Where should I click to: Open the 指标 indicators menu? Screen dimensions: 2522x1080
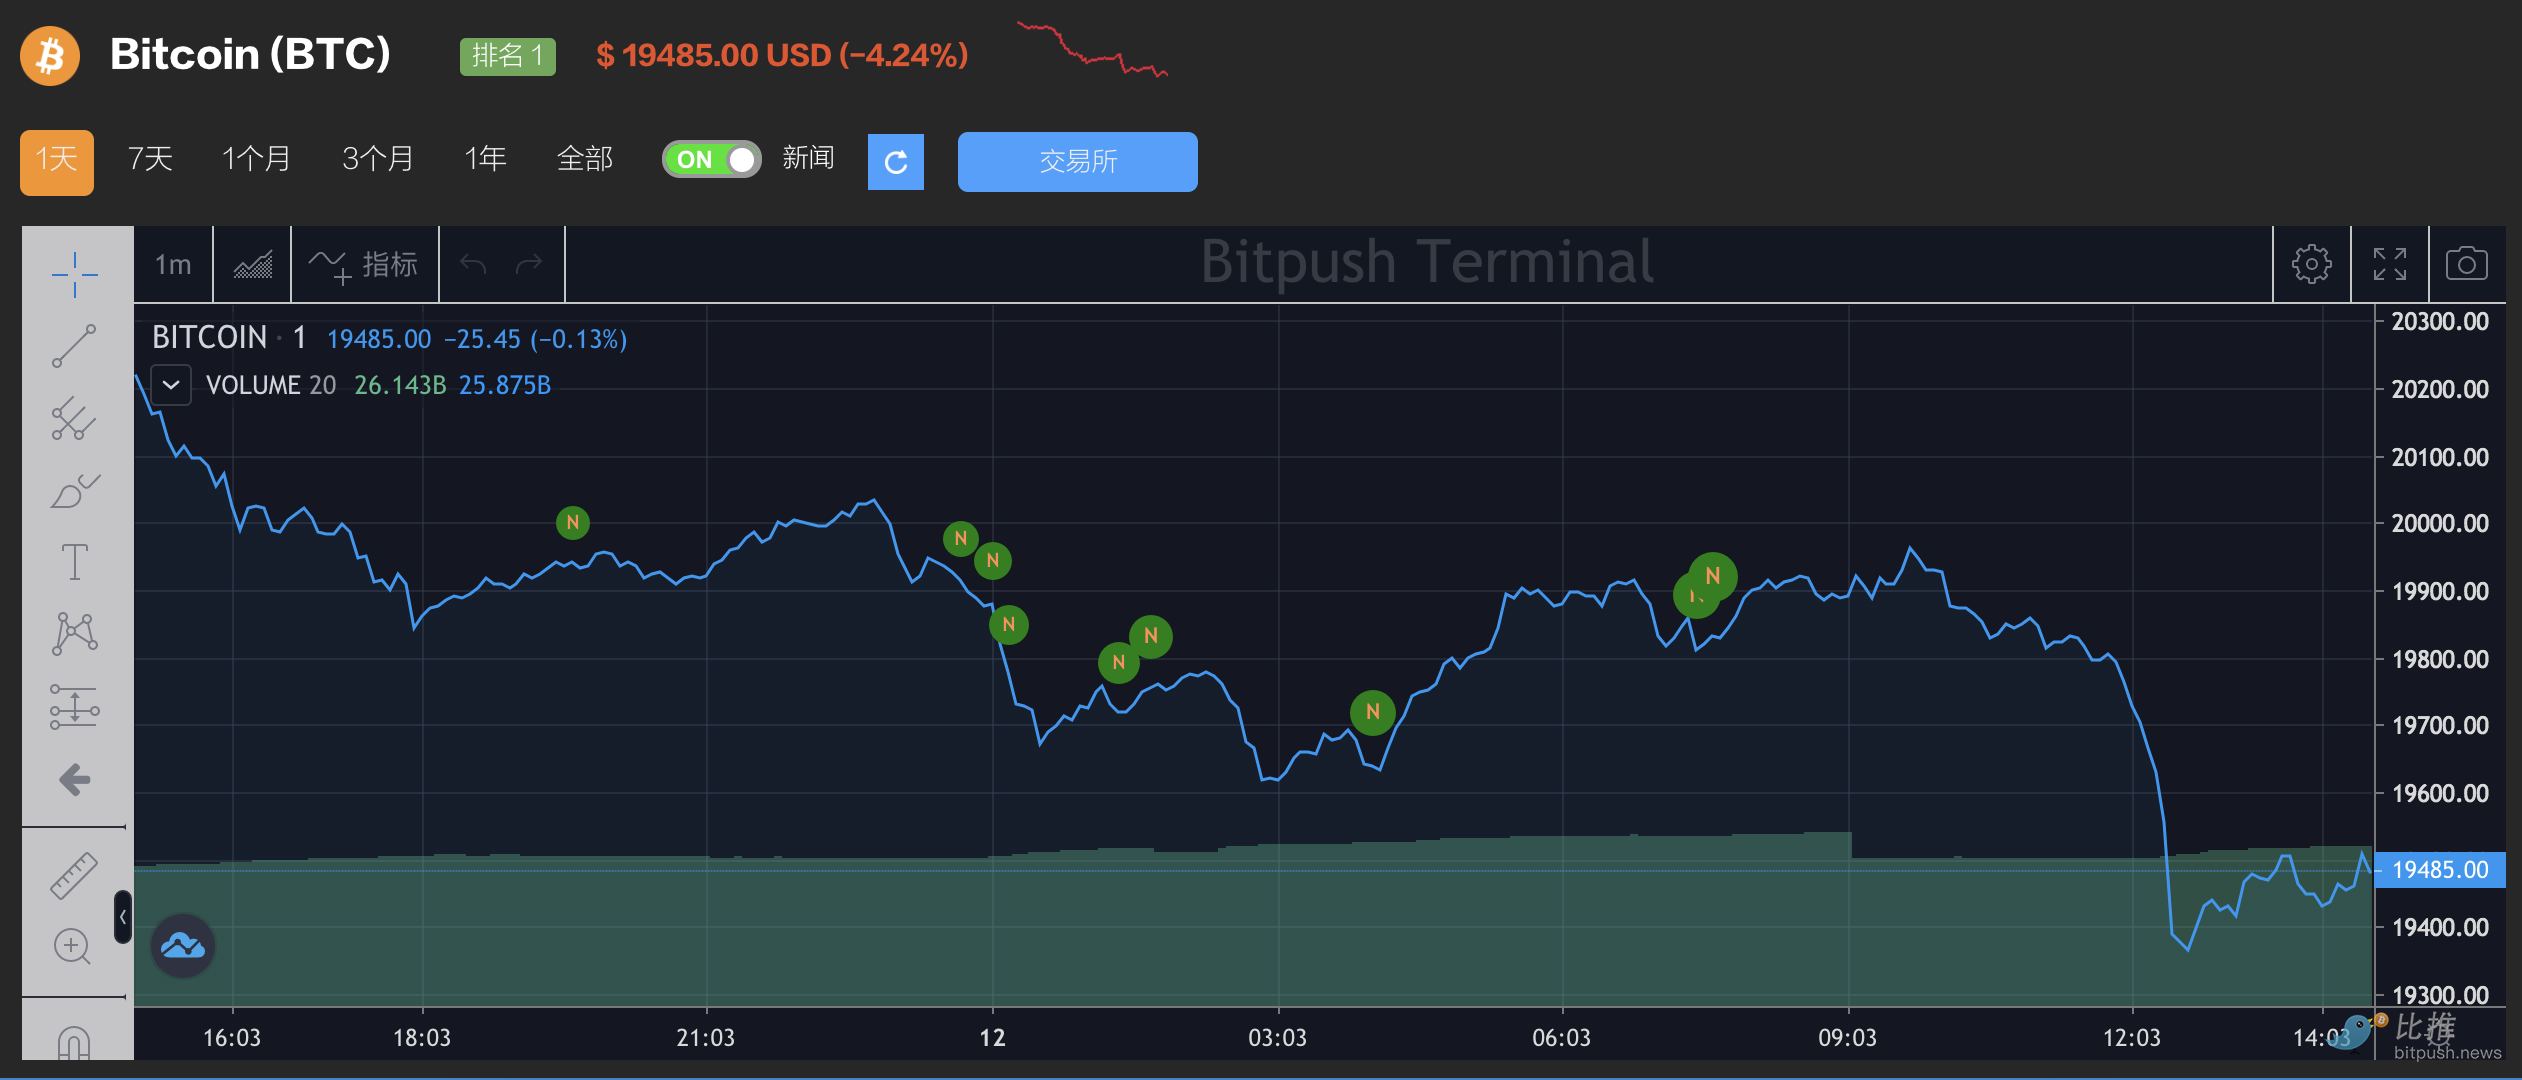(x=364, y=264)
